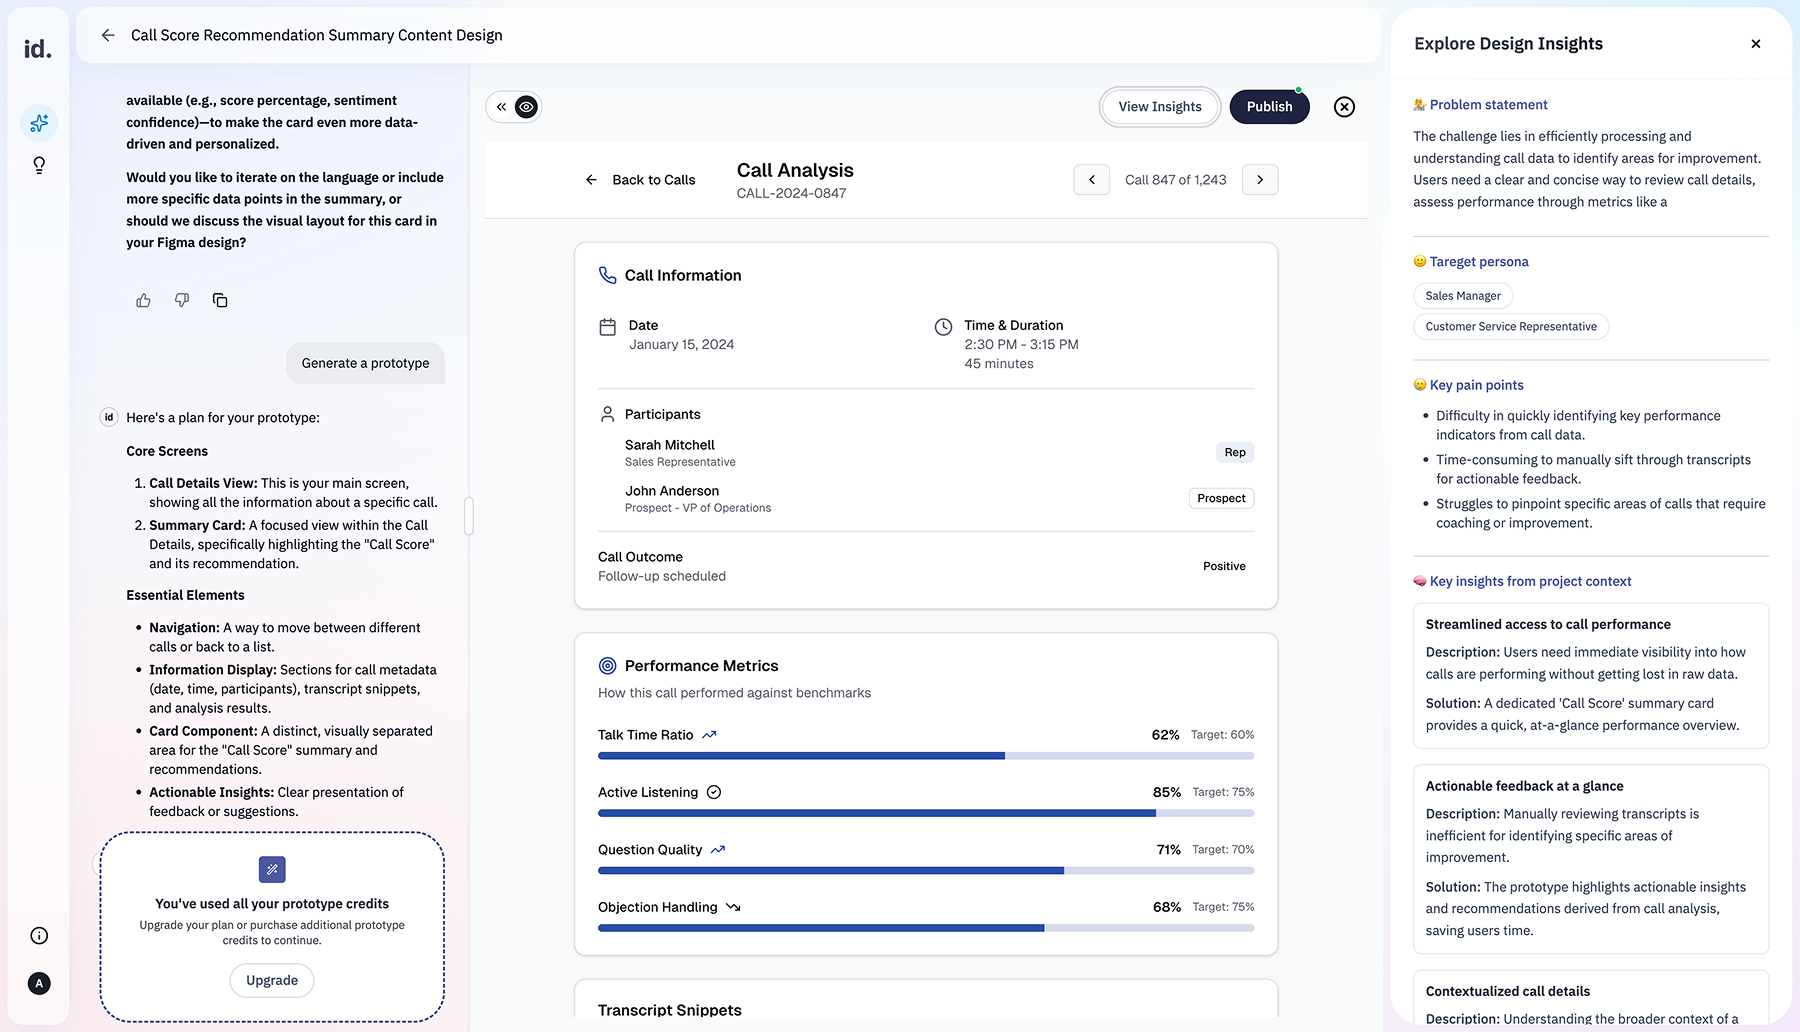The image size is (1800, 1032).
Task: Click the circled X close preview icon
Action: click(1344, 107)
